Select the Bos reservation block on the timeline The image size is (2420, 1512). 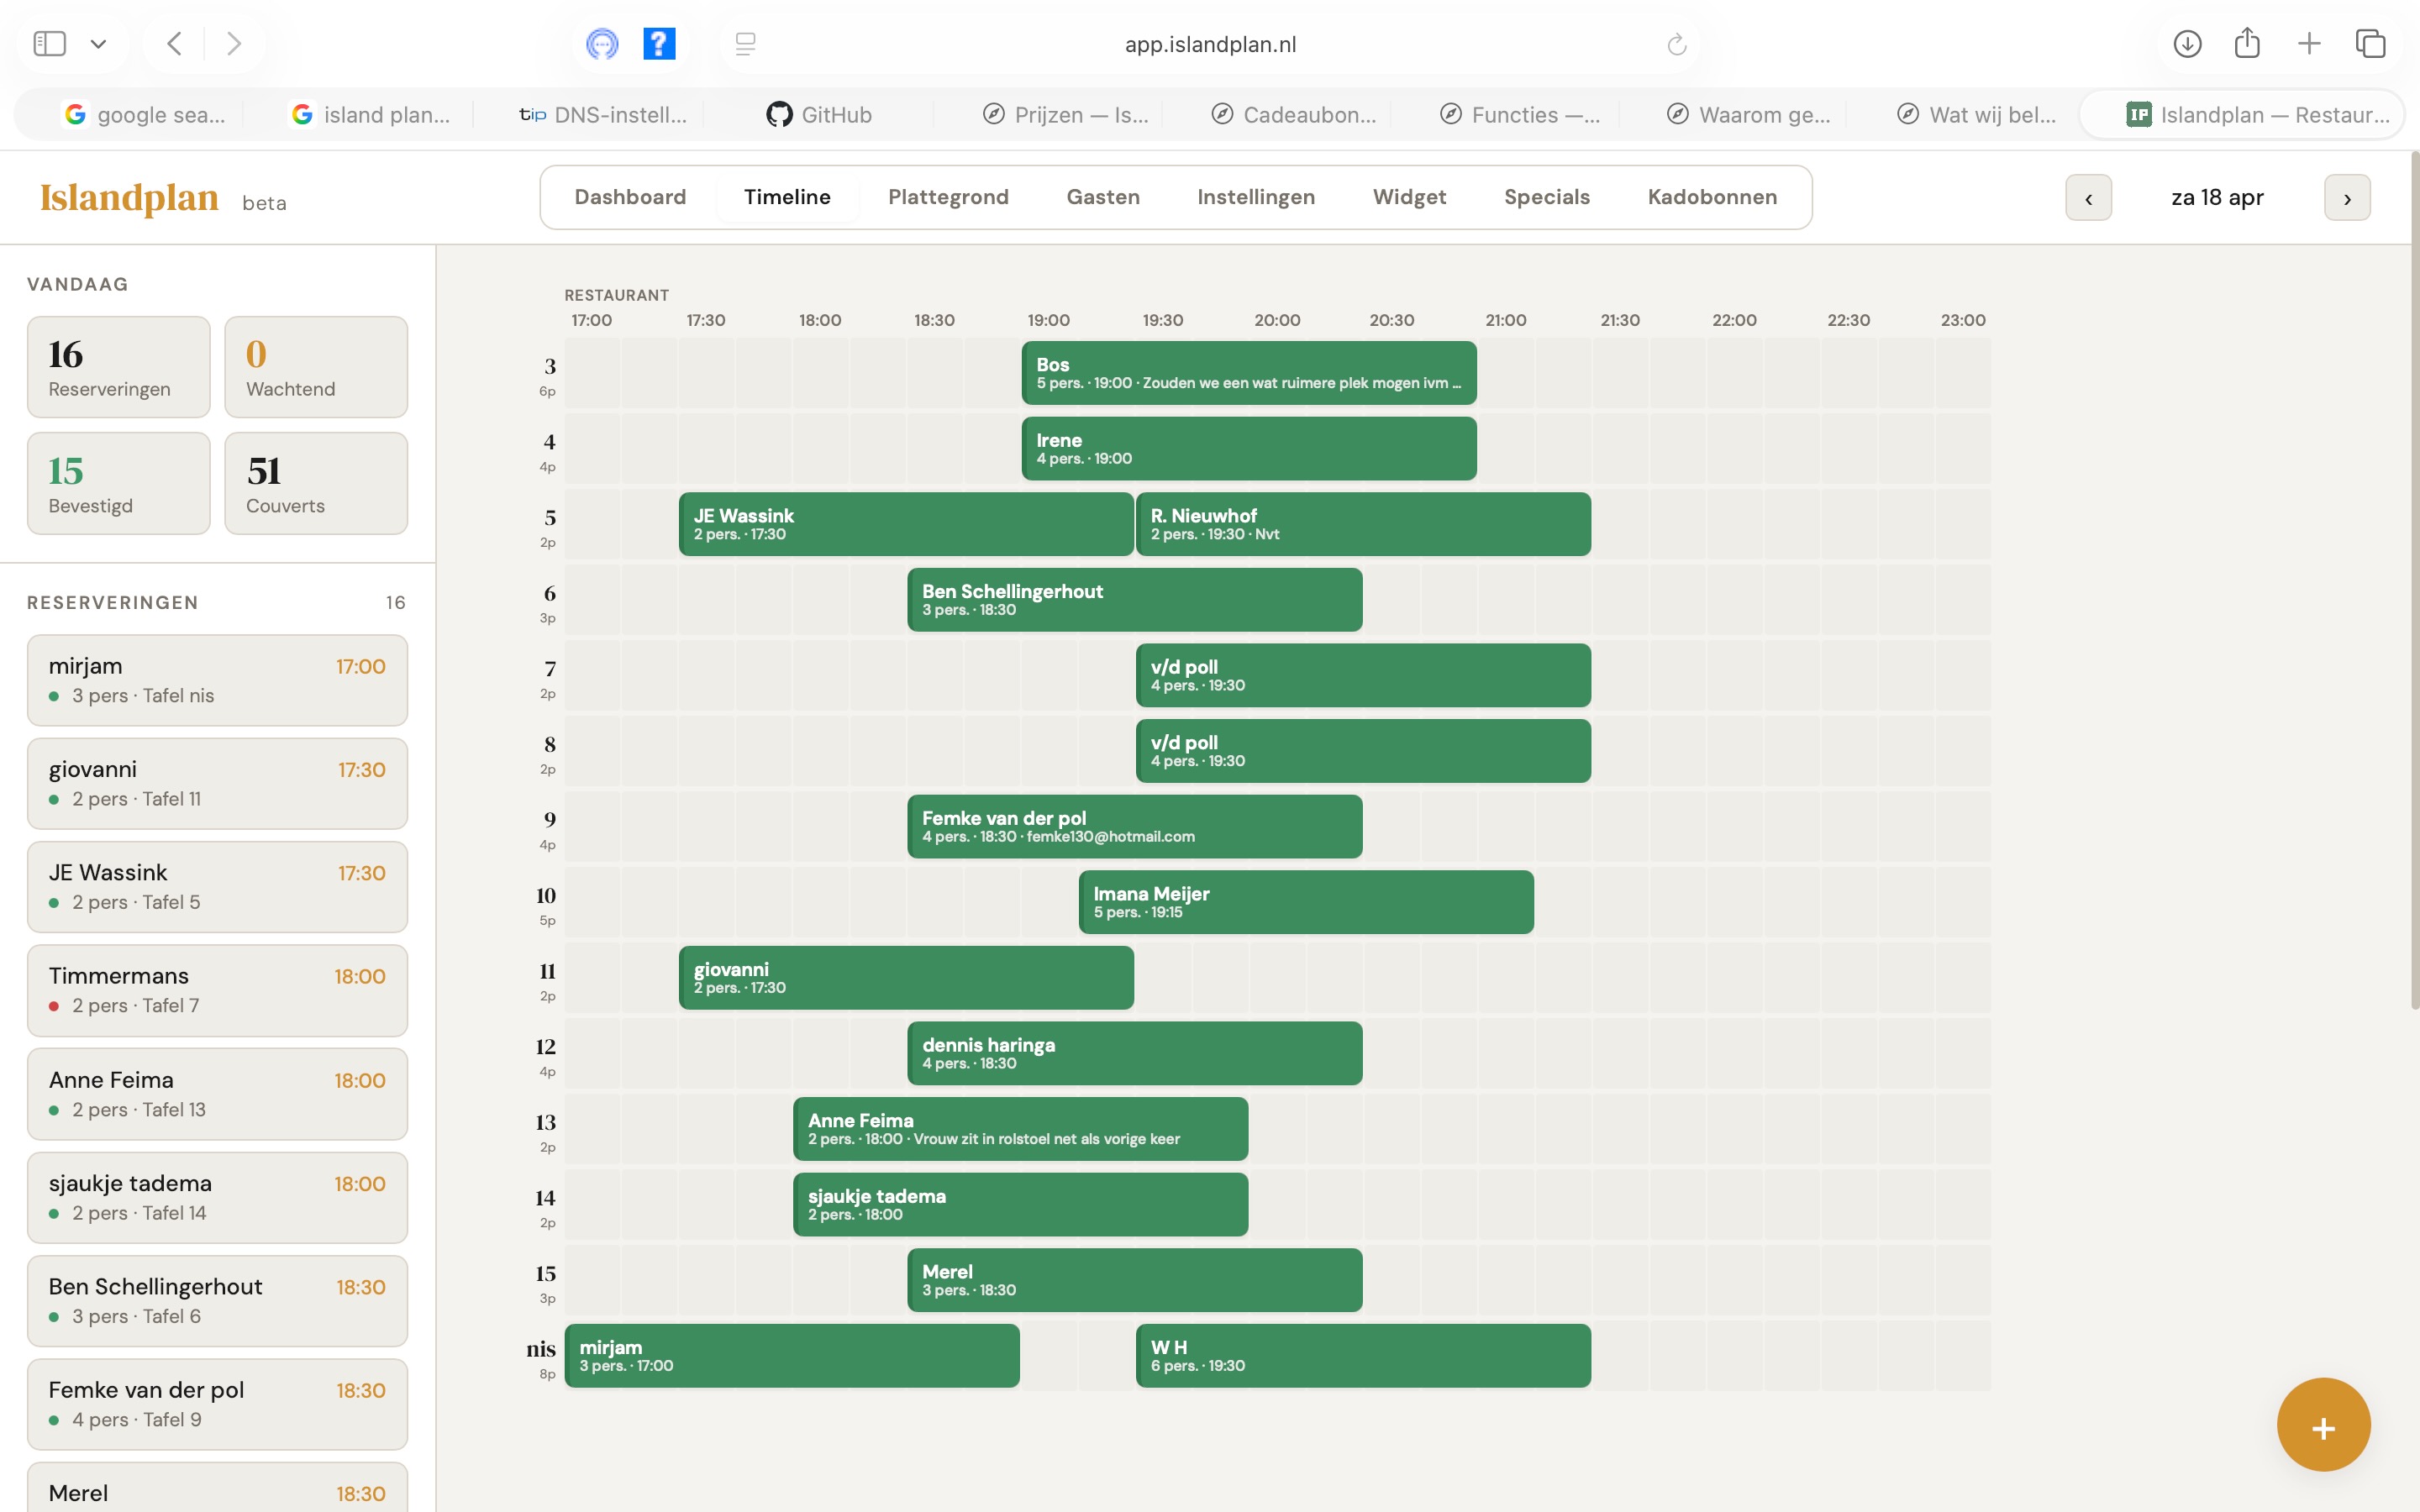1248,373
